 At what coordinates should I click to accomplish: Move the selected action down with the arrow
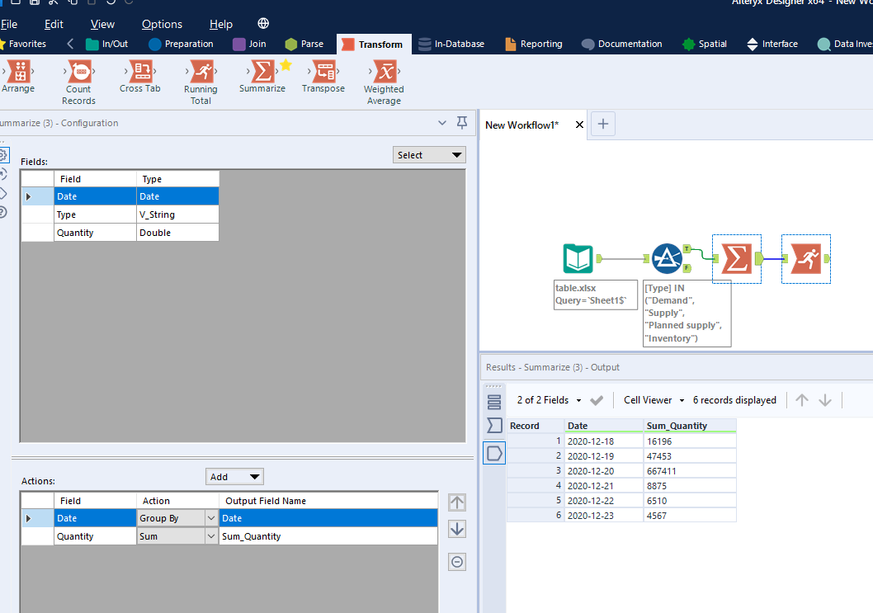[x=457, y=529]
